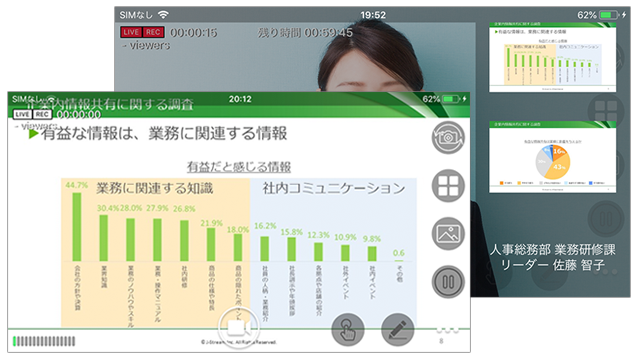Click the battery icon in back window status bar
The height and width of the screenshot is (360, 640).
608,15
